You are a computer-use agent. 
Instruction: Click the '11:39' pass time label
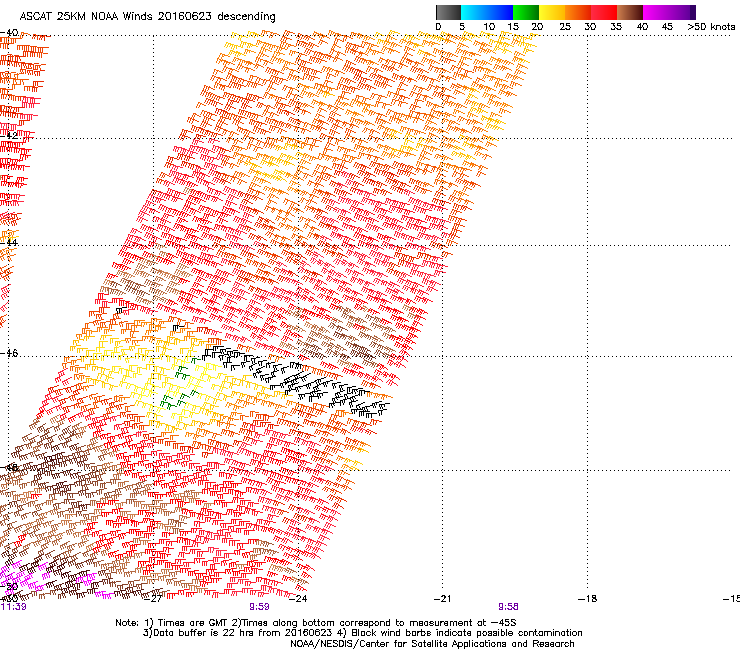pos(13,607)
